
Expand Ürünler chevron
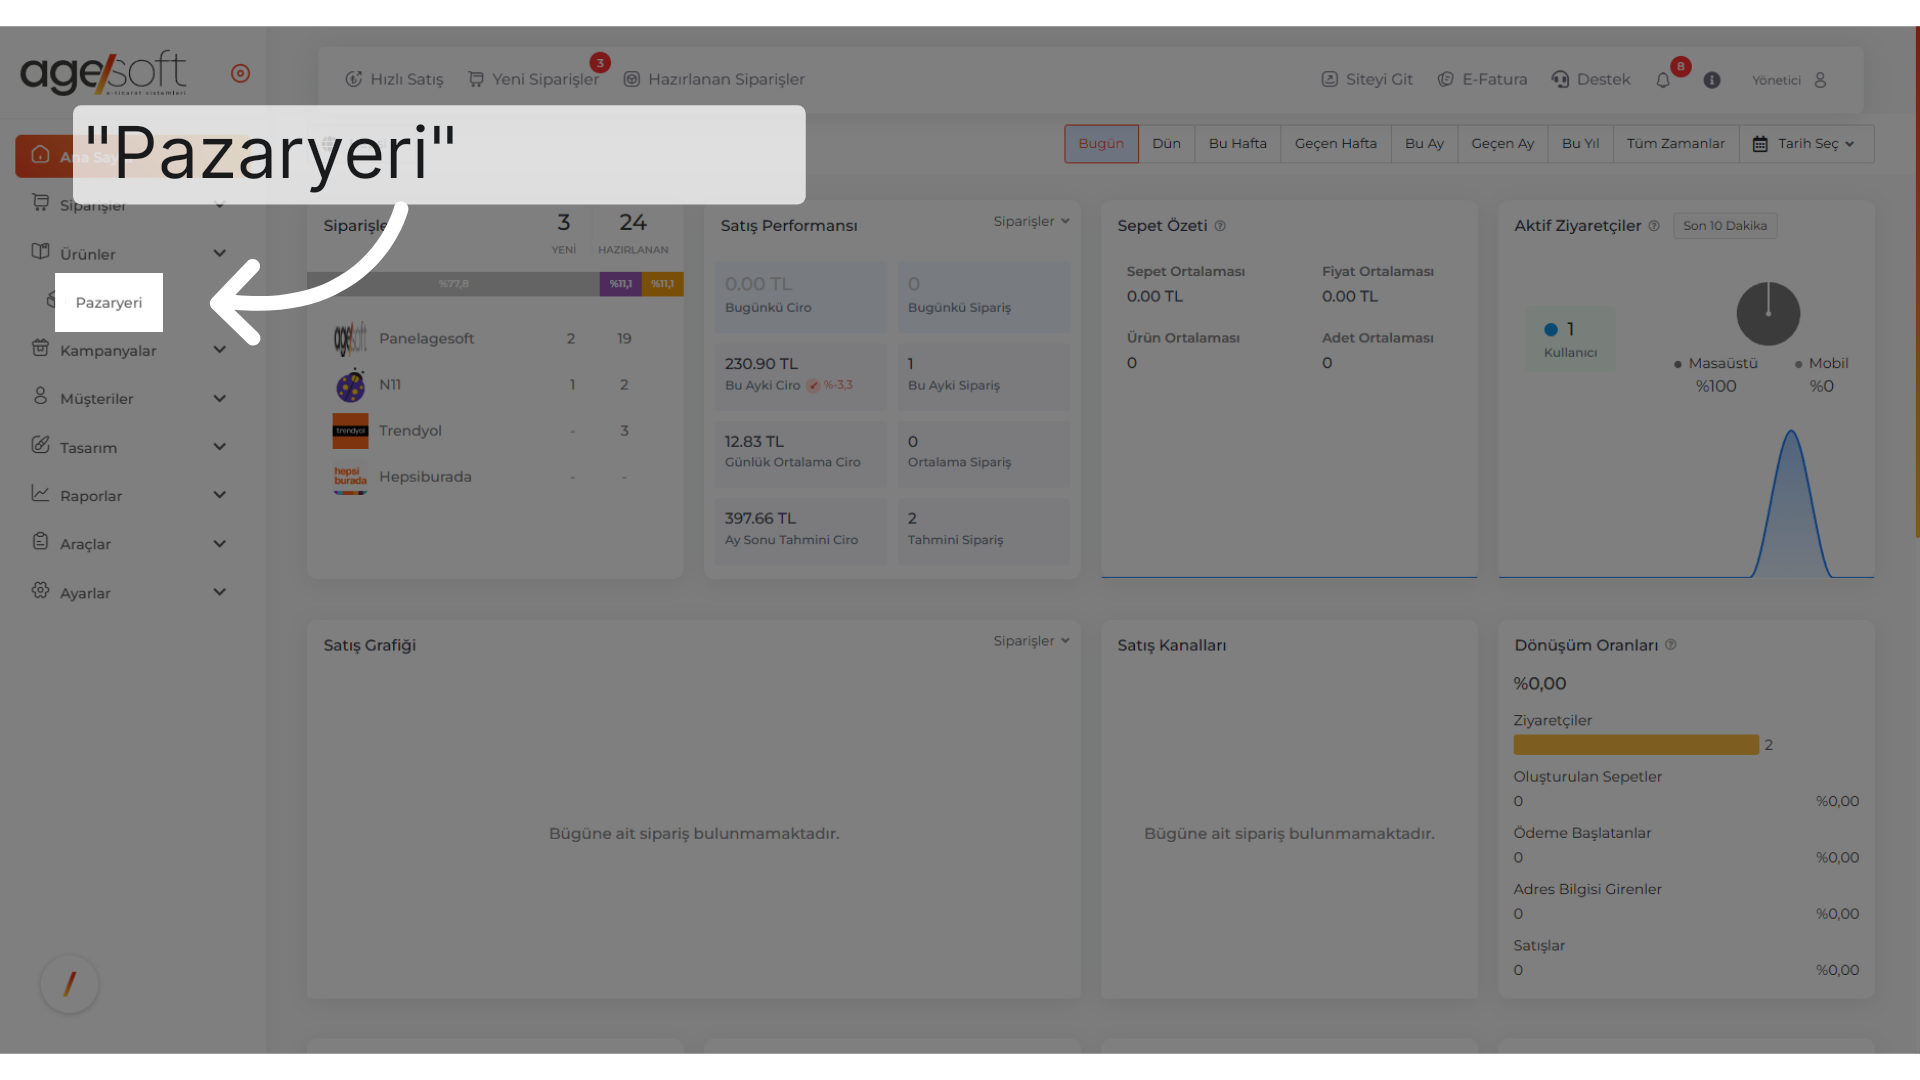[220, 253]
